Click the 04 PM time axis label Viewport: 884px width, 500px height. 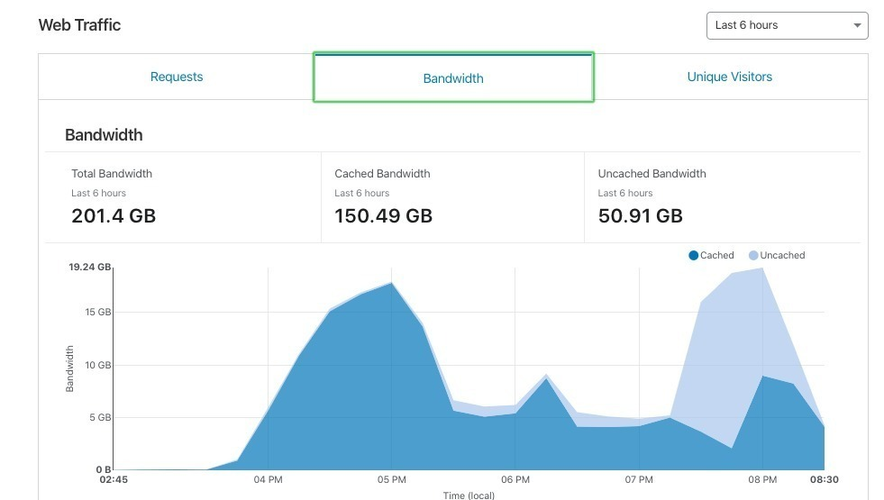tap(268, 480)
